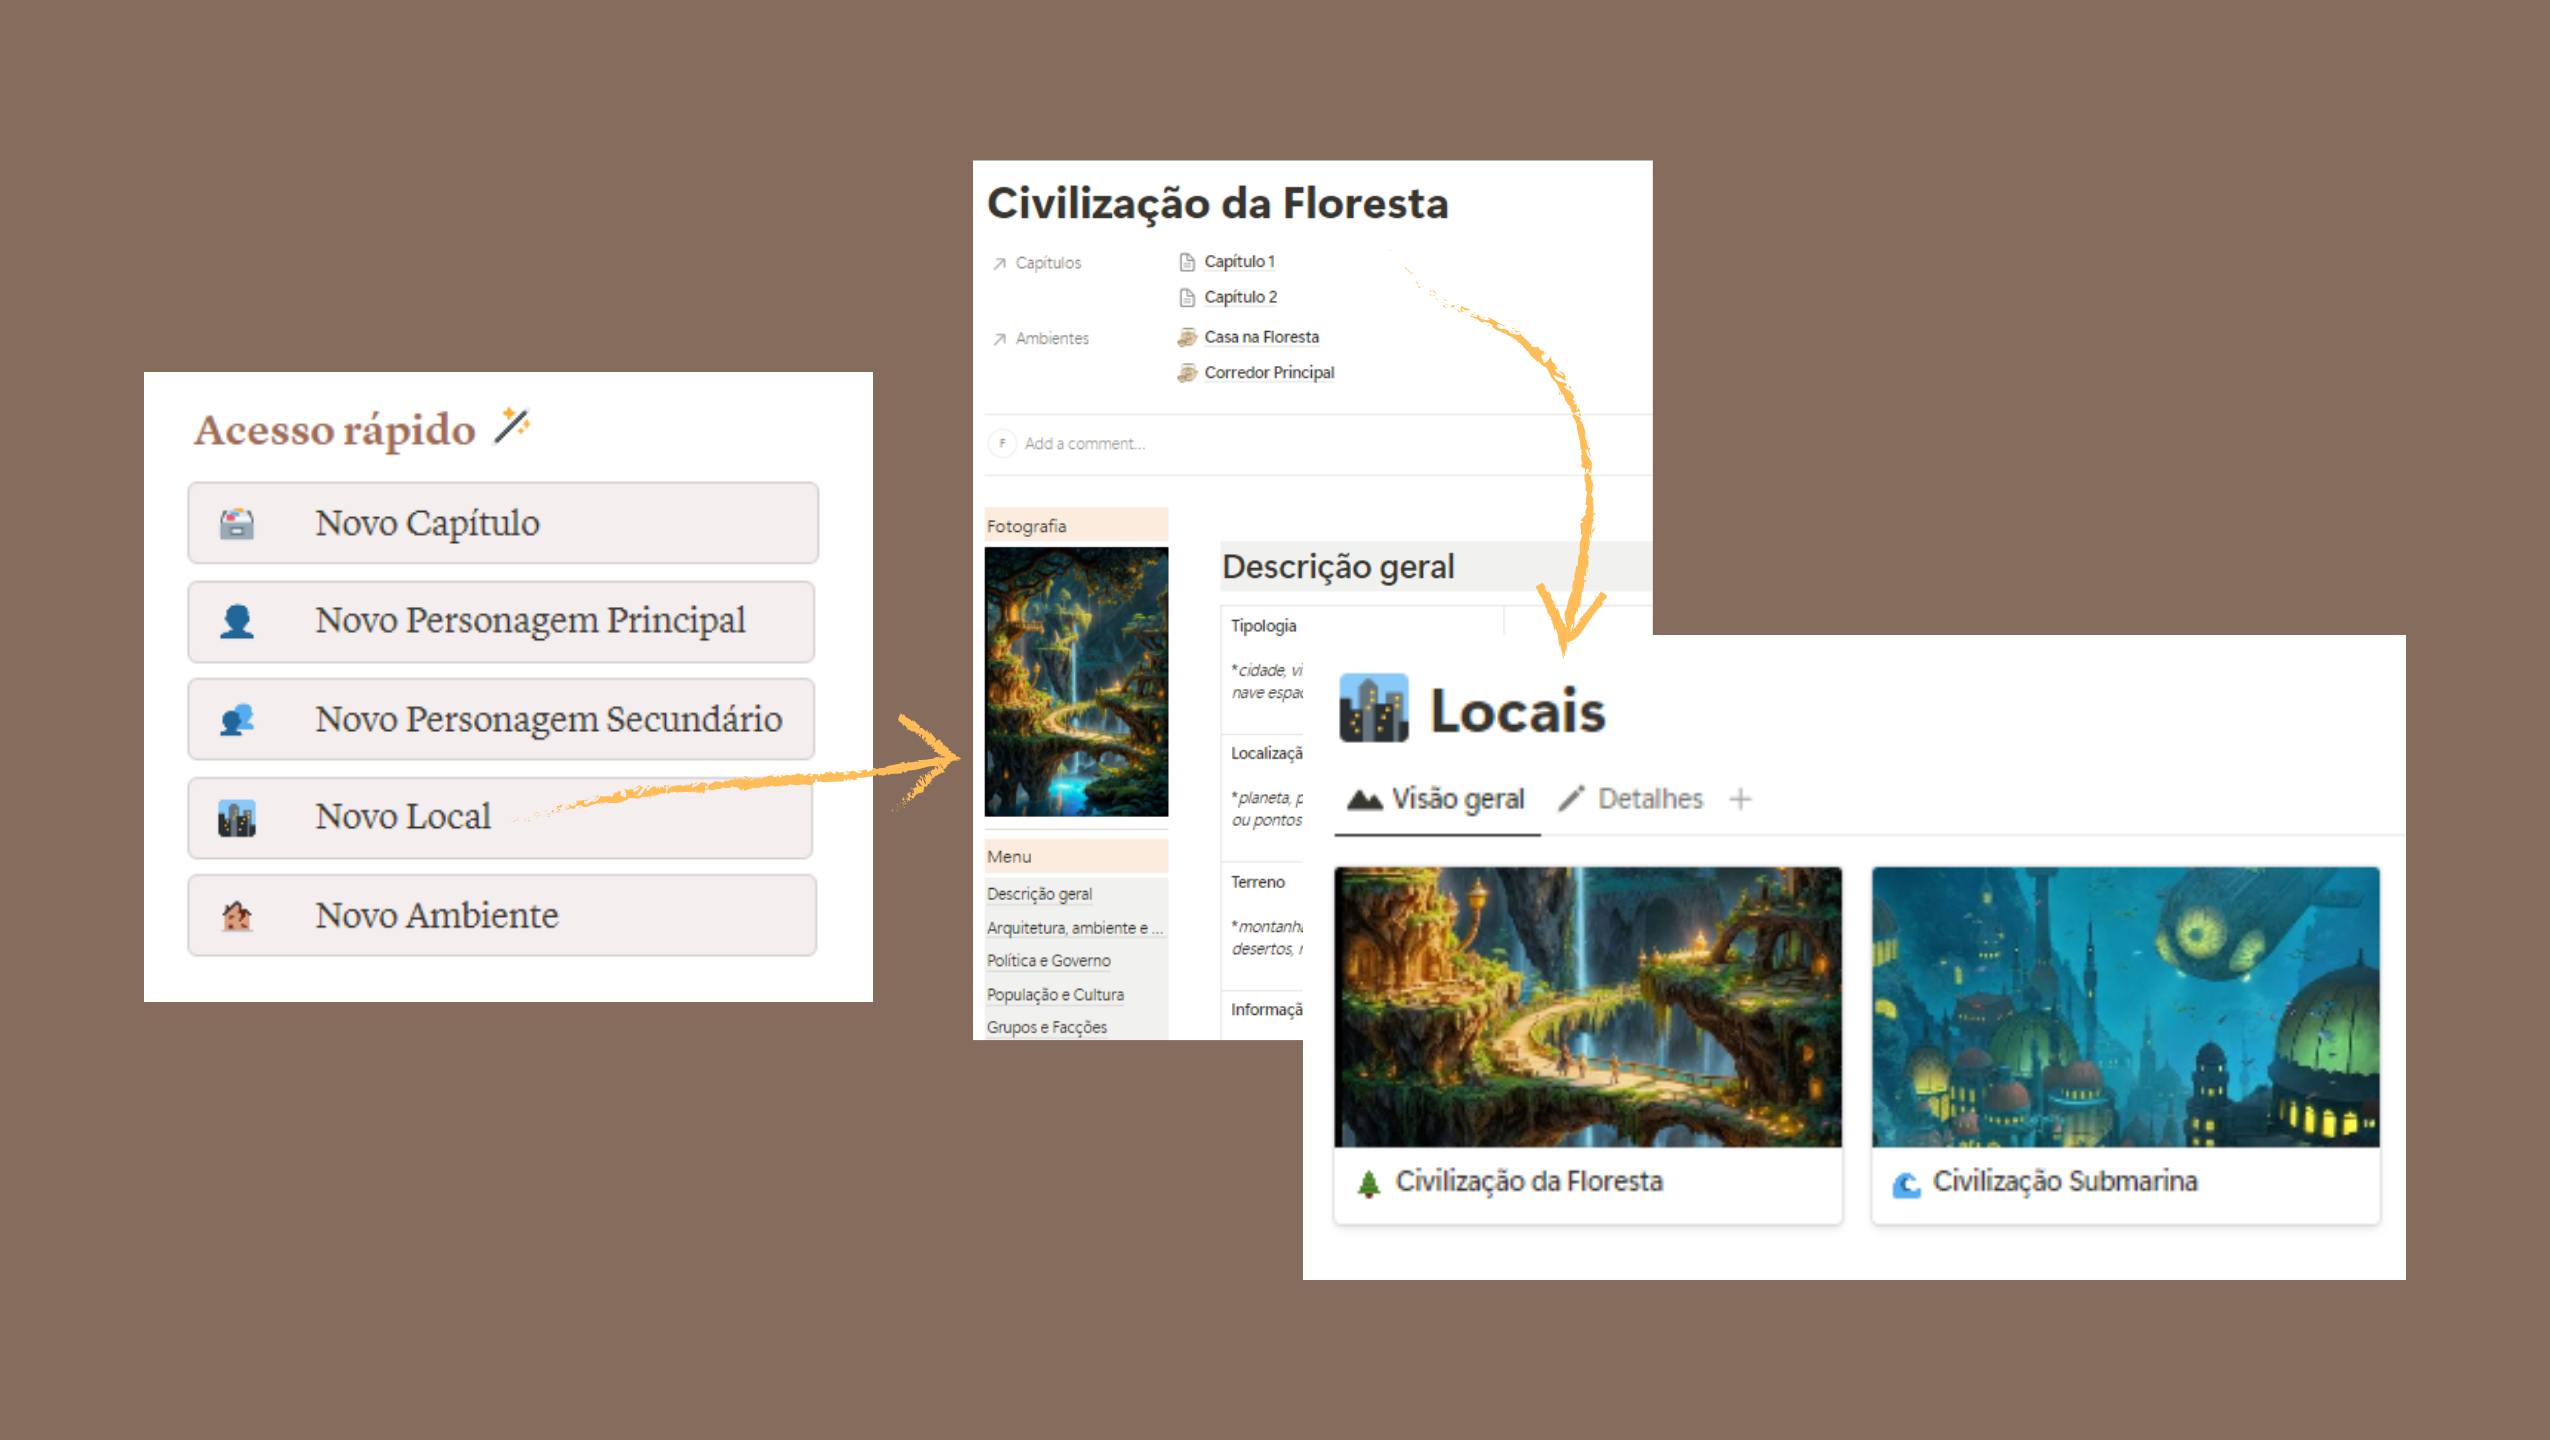
Task: Click the Novo Personagem Secundário button
Action: pyautogui.click(x=502, y=719)
